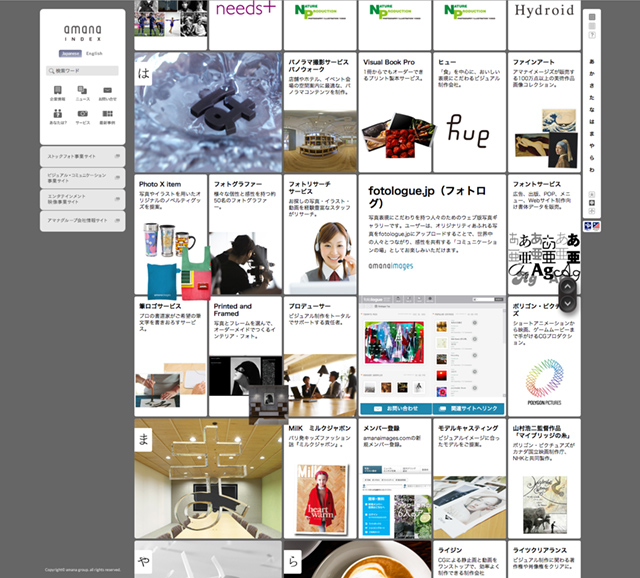Screen dimensions: 640x578
Task: Jump to the ま index letter
Action: (592, 133)
